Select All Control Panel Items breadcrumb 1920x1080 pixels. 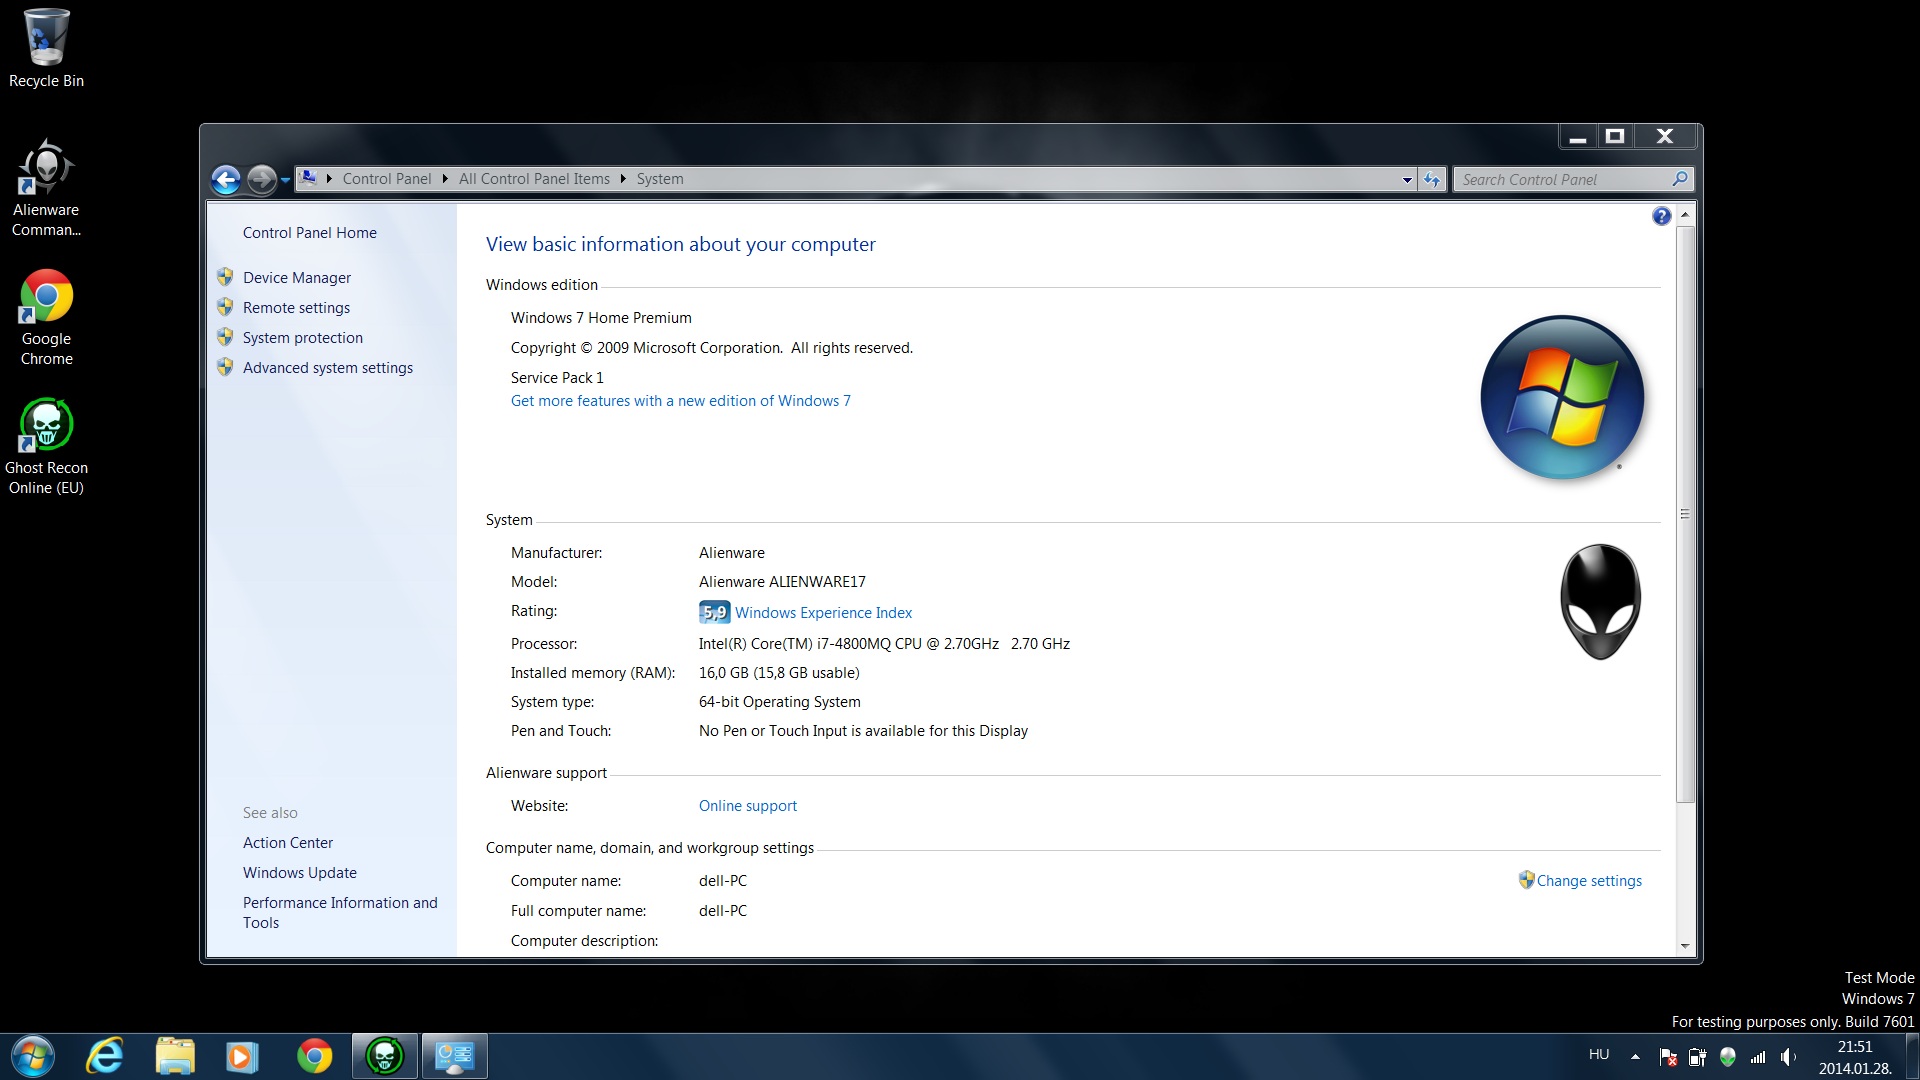(x=534, y=179)
